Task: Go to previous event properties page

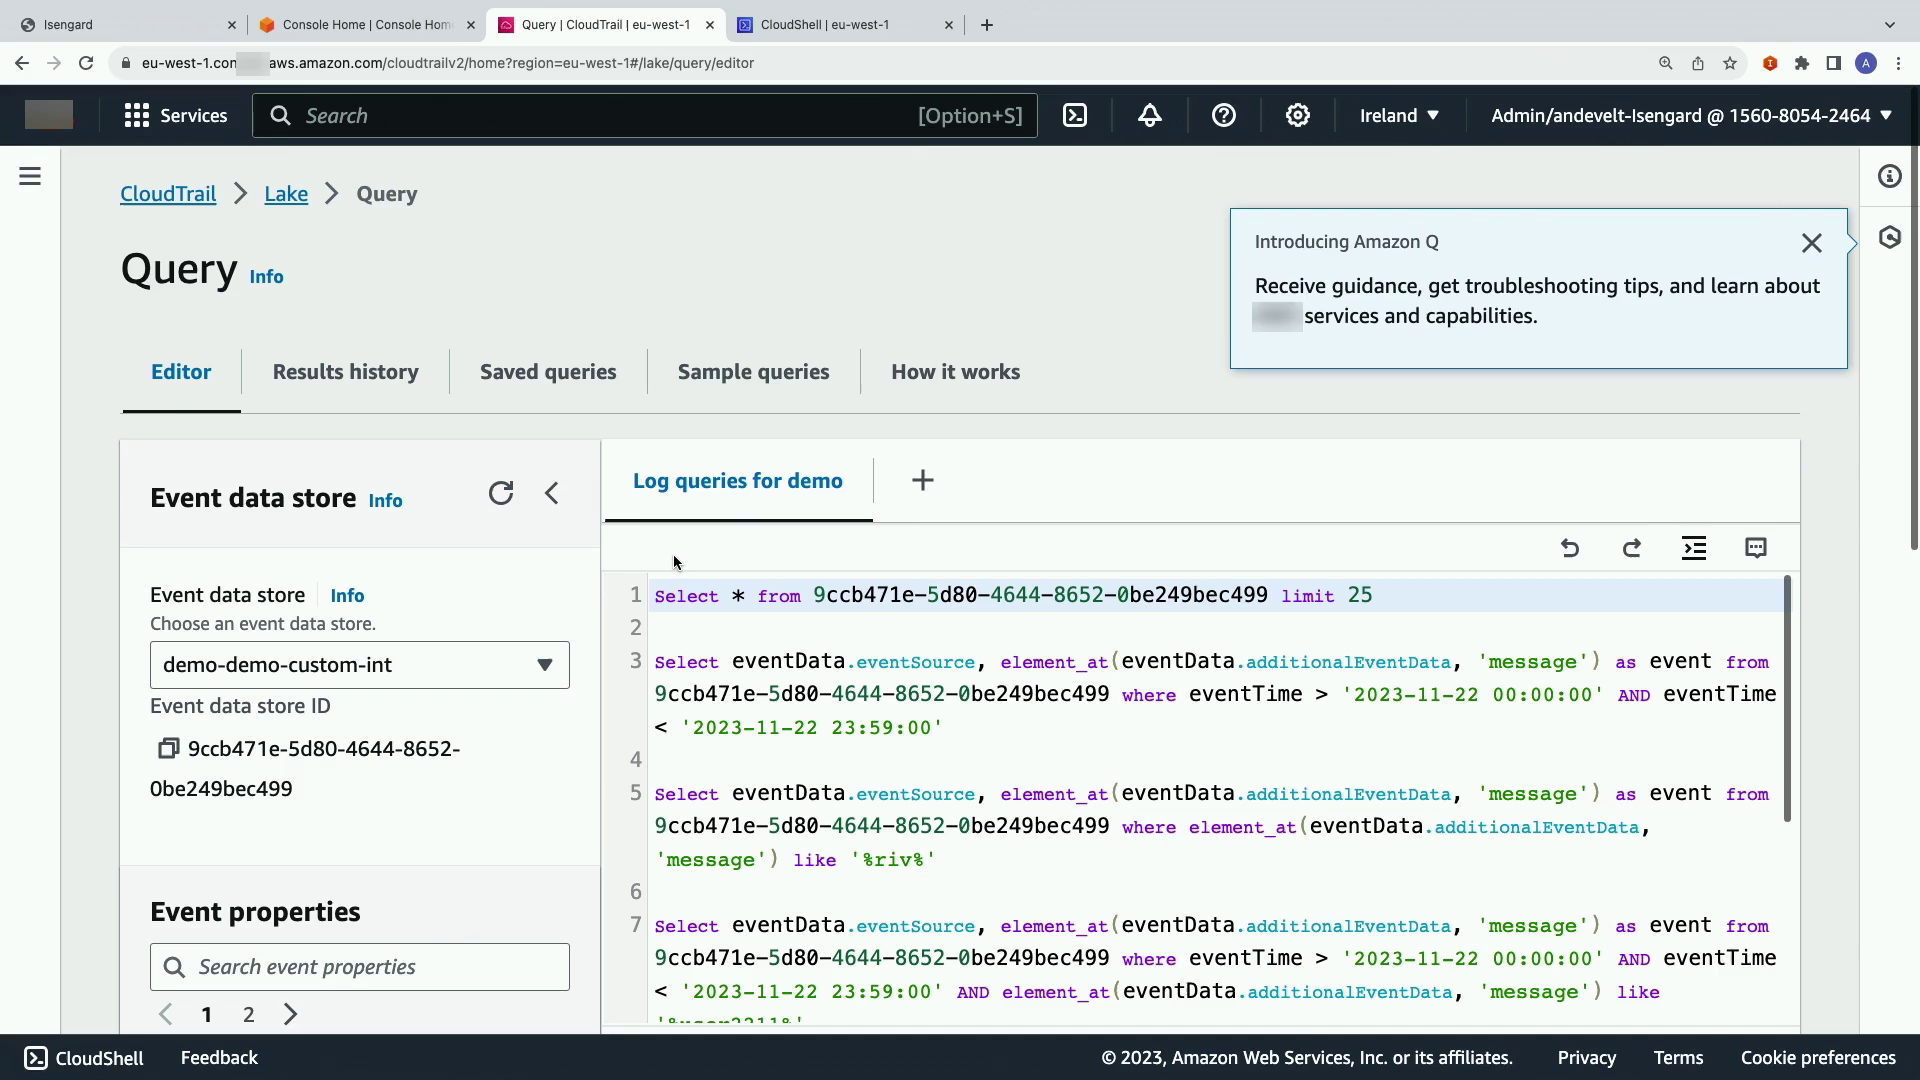Action: coord(166,1014)
